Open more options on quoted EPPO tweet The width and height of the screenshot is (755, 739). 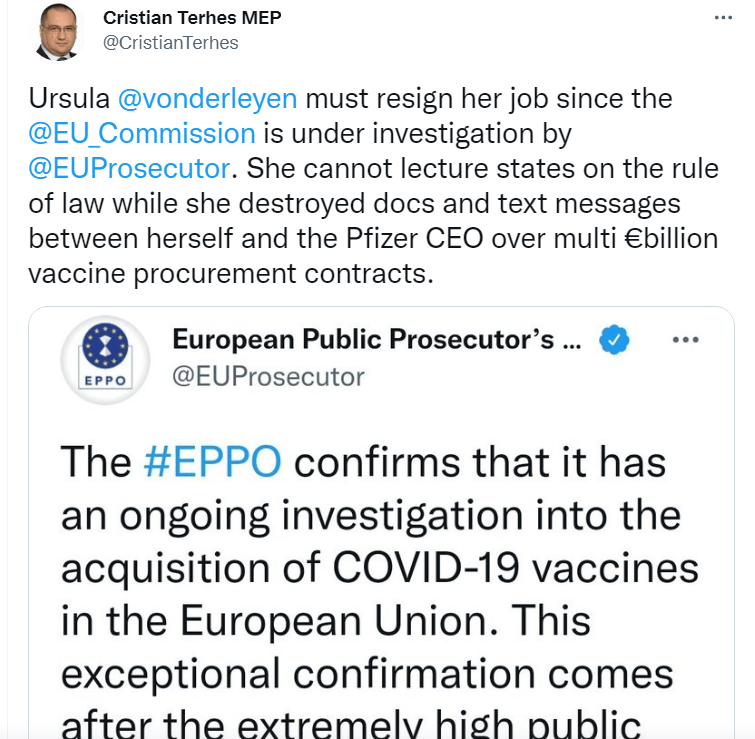pyautogui.click(x=685, y=340)
